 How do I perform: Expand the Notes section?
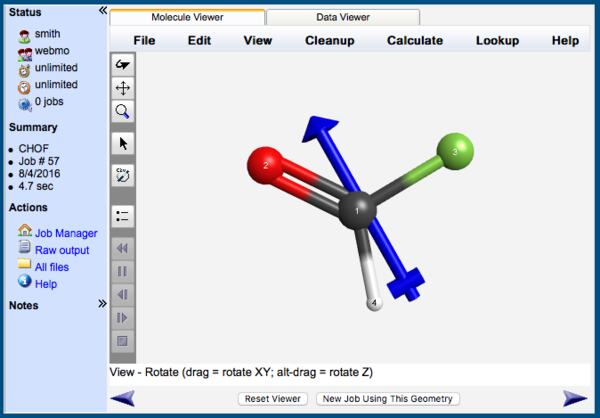click(x=102, y=304)
